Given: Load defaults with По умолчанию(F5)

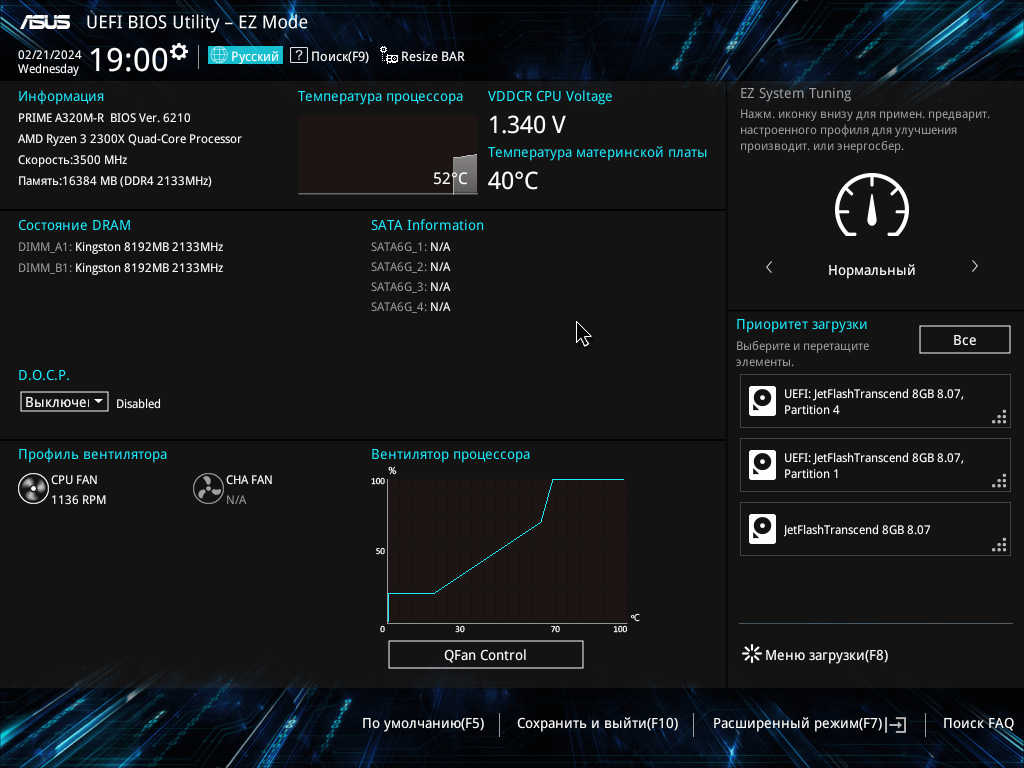Looking at the screenshot, I should click(423, 724).
